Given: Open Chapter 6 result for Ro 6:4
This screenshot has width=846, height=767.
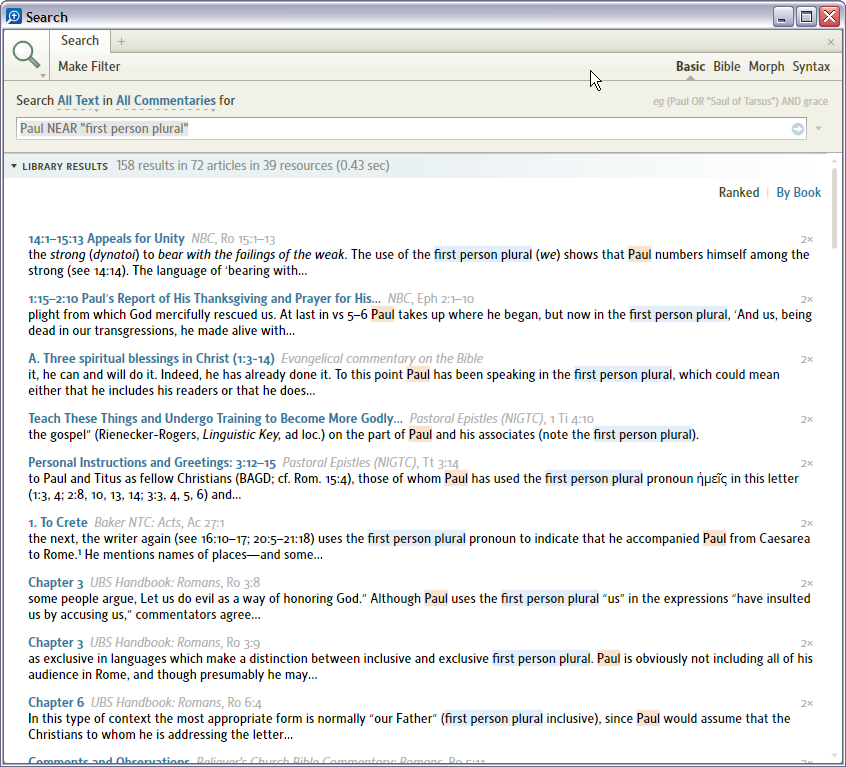Looking at the screenshot, I should pyautogui.click(x=56, y=702).
